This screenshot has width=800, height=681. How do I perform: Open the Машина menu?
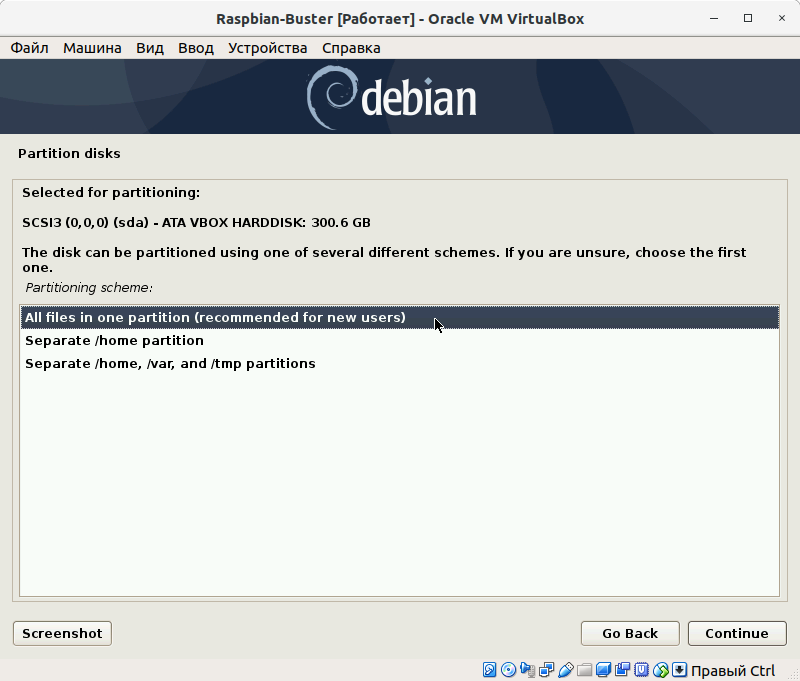(x=92, y=48)
